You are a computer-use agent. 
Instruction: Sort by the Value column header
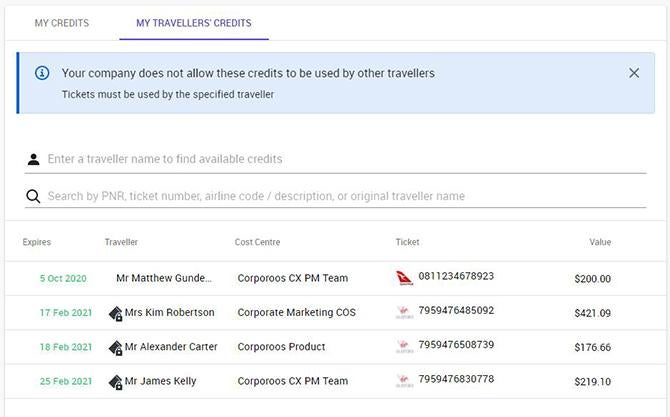coord(600,242)
